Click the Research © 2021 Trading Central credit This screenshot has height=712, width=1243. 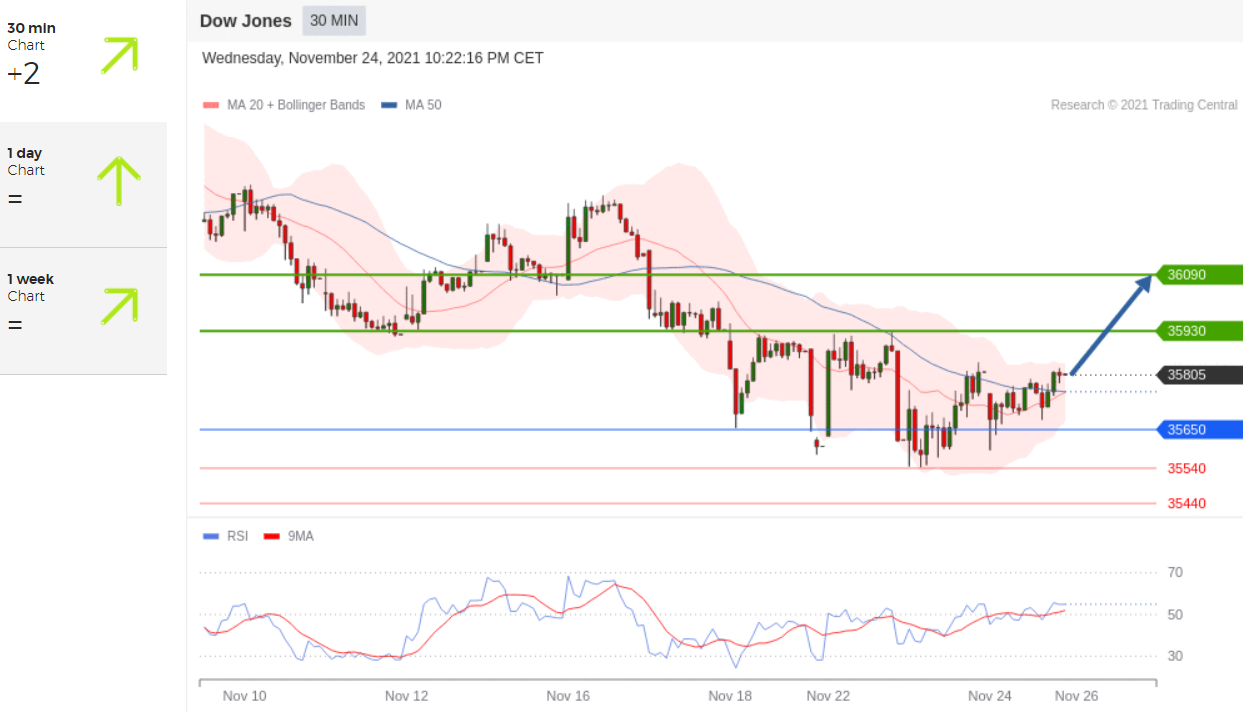pyautogui.click(x=1144, y=105)
